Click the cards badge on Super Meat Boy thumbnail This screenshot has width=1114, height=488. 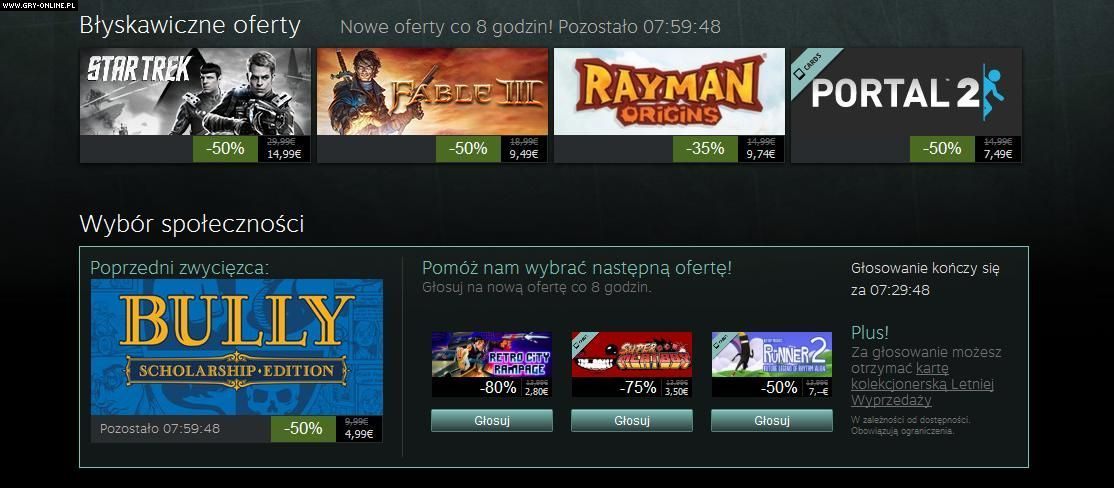[584, 342]
